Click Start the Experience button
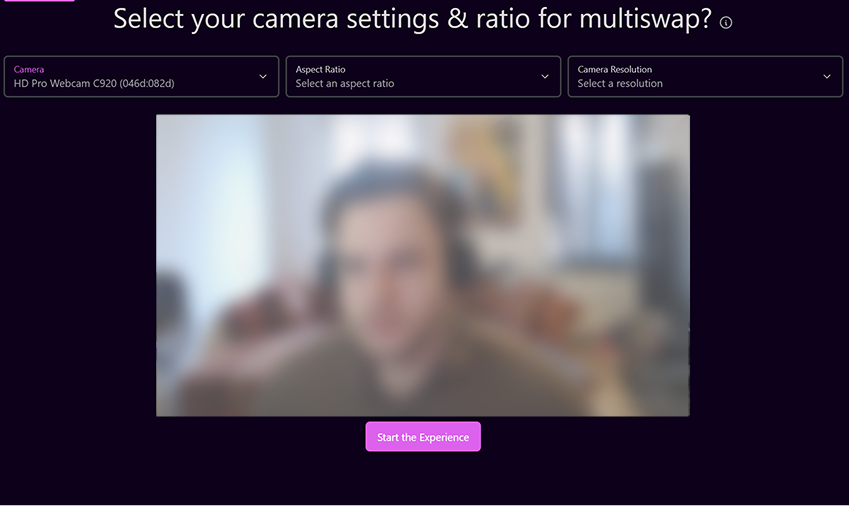 tap(423, 437)
